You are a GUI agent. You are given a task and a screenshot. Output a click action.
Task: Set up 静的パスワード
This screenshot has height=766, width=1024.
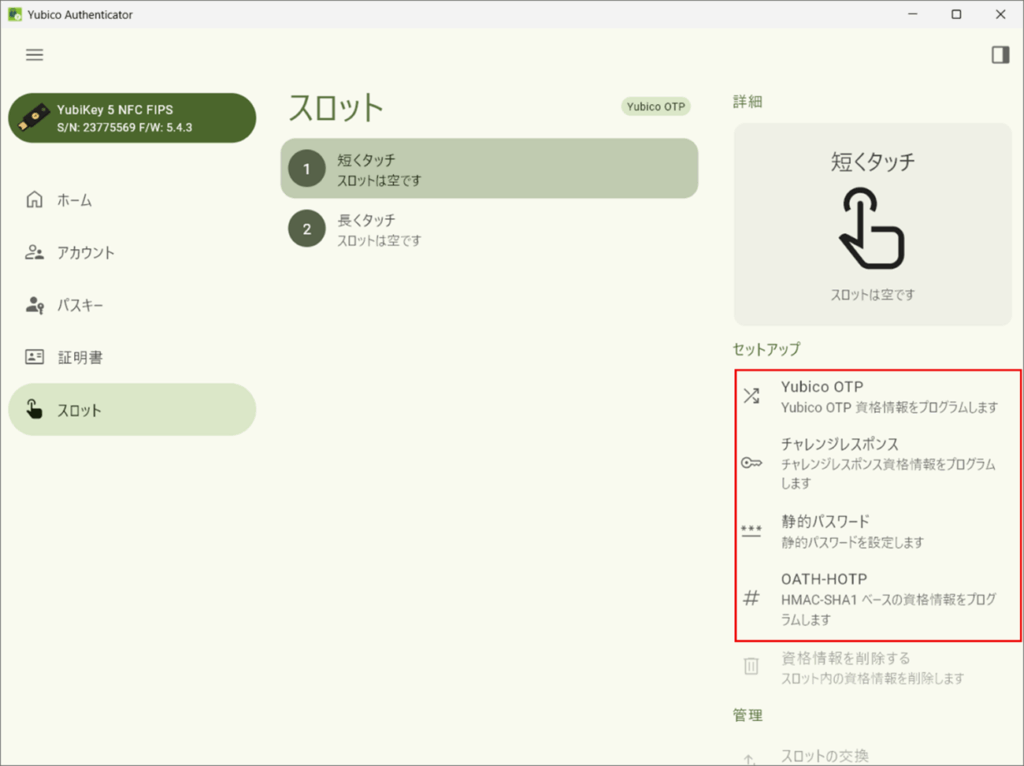[x=877, y=531]
